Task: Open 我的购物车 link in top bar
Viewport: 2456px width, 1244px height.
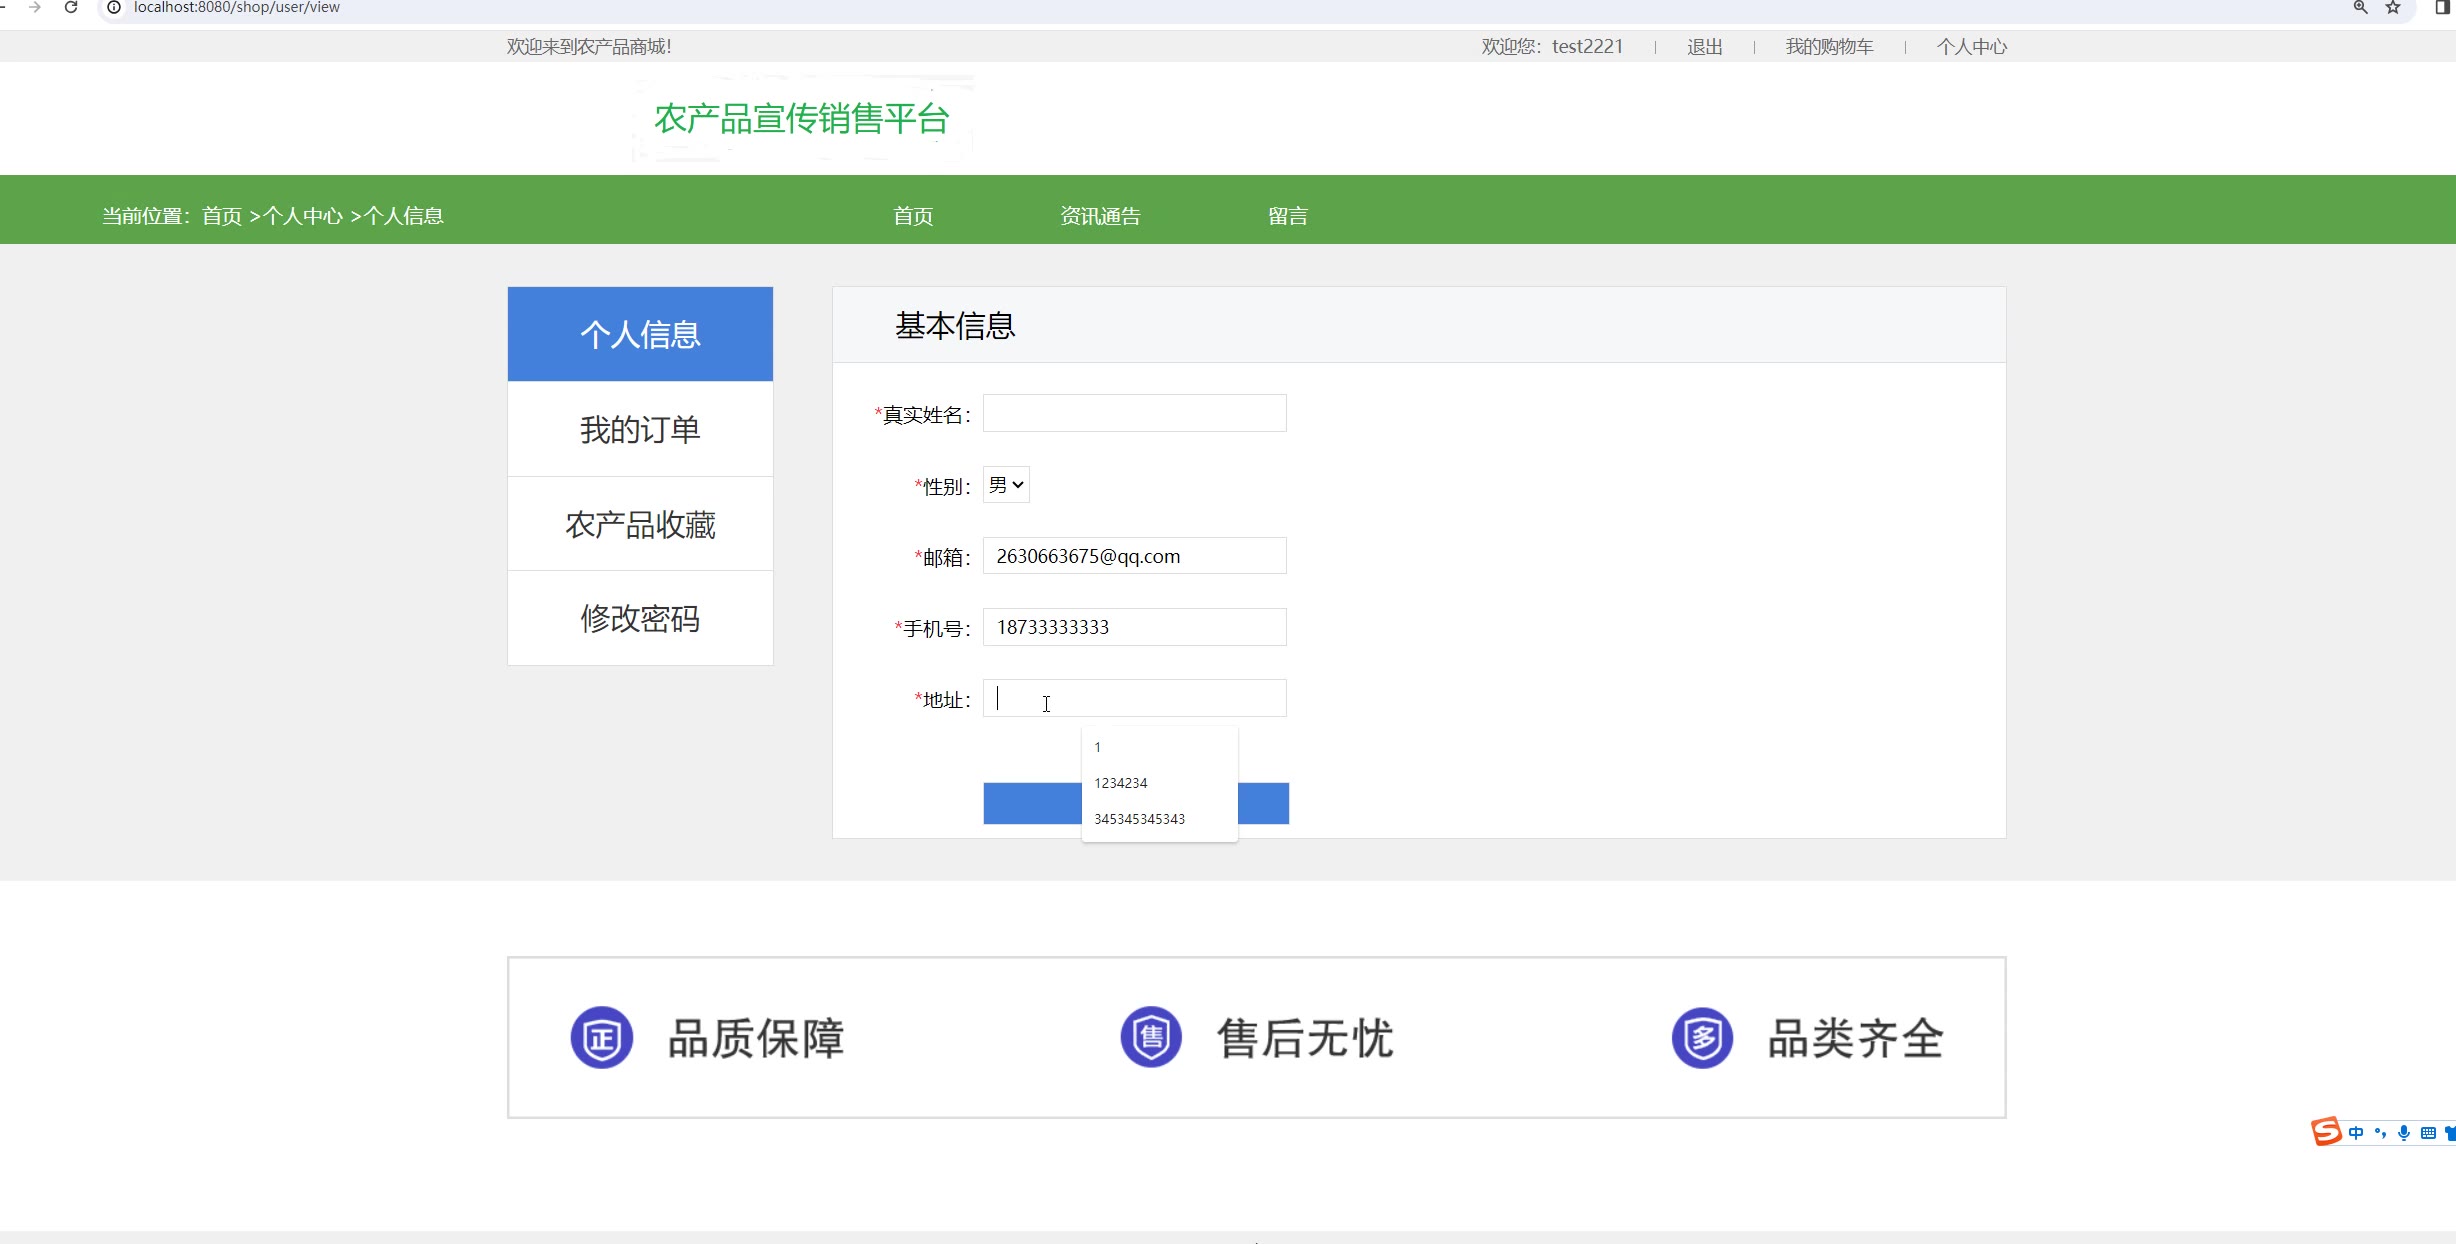Action: point(1829,47)
